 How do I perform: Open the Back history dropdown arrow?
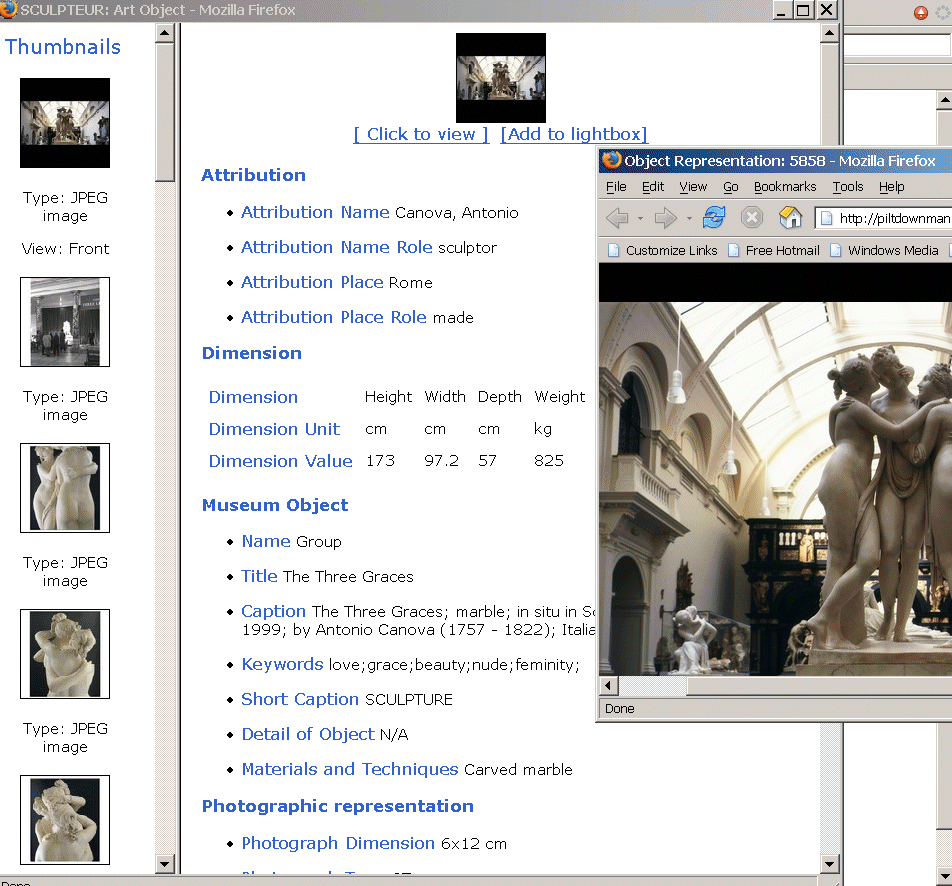point(641,218)
